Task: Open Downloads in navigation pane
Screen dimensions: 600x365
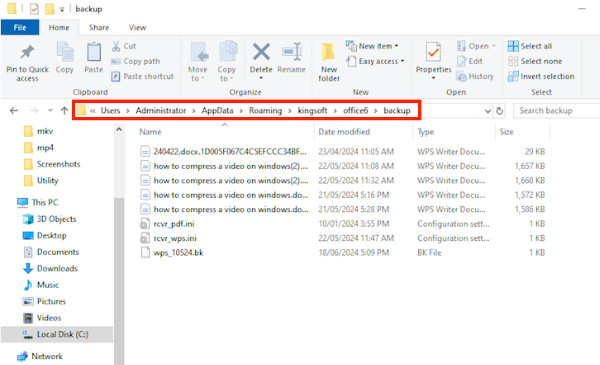Action: coord(50,268)
